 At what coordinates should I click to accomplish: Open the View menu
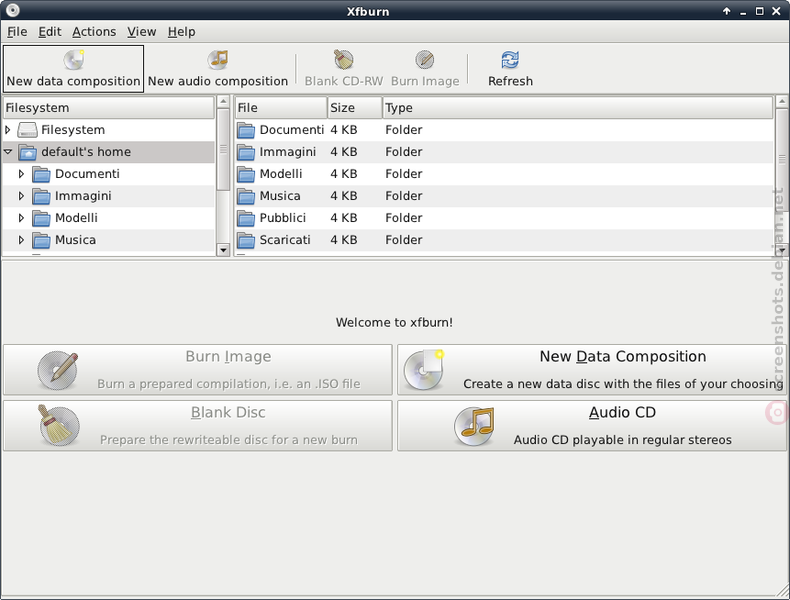(142, 32)
